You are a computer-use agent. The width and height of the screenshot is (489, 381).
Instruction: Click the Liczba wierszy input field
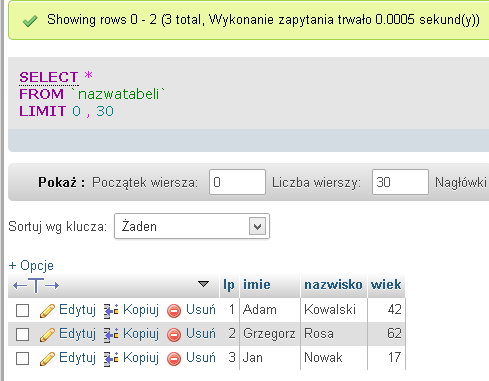(x=400, y=182)
